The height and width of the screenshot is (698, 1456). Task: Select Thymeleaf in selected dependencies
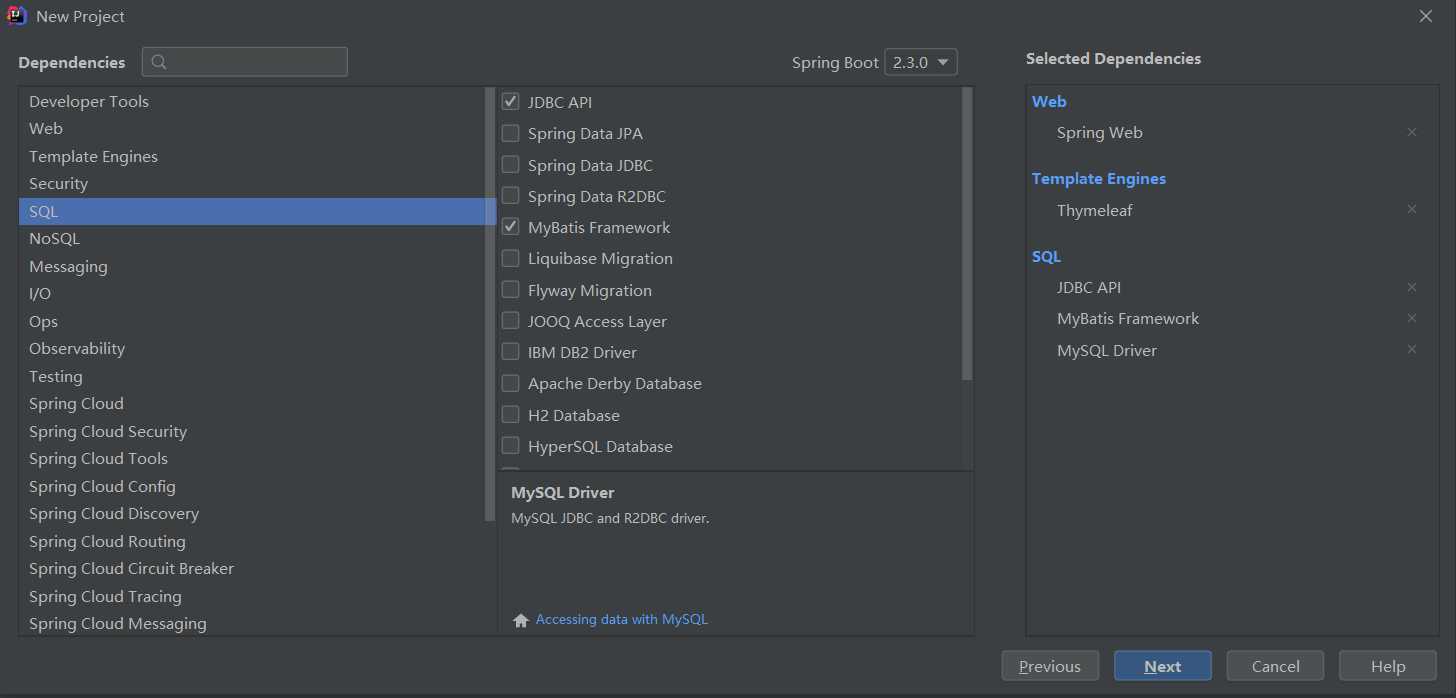[1094, 210]
